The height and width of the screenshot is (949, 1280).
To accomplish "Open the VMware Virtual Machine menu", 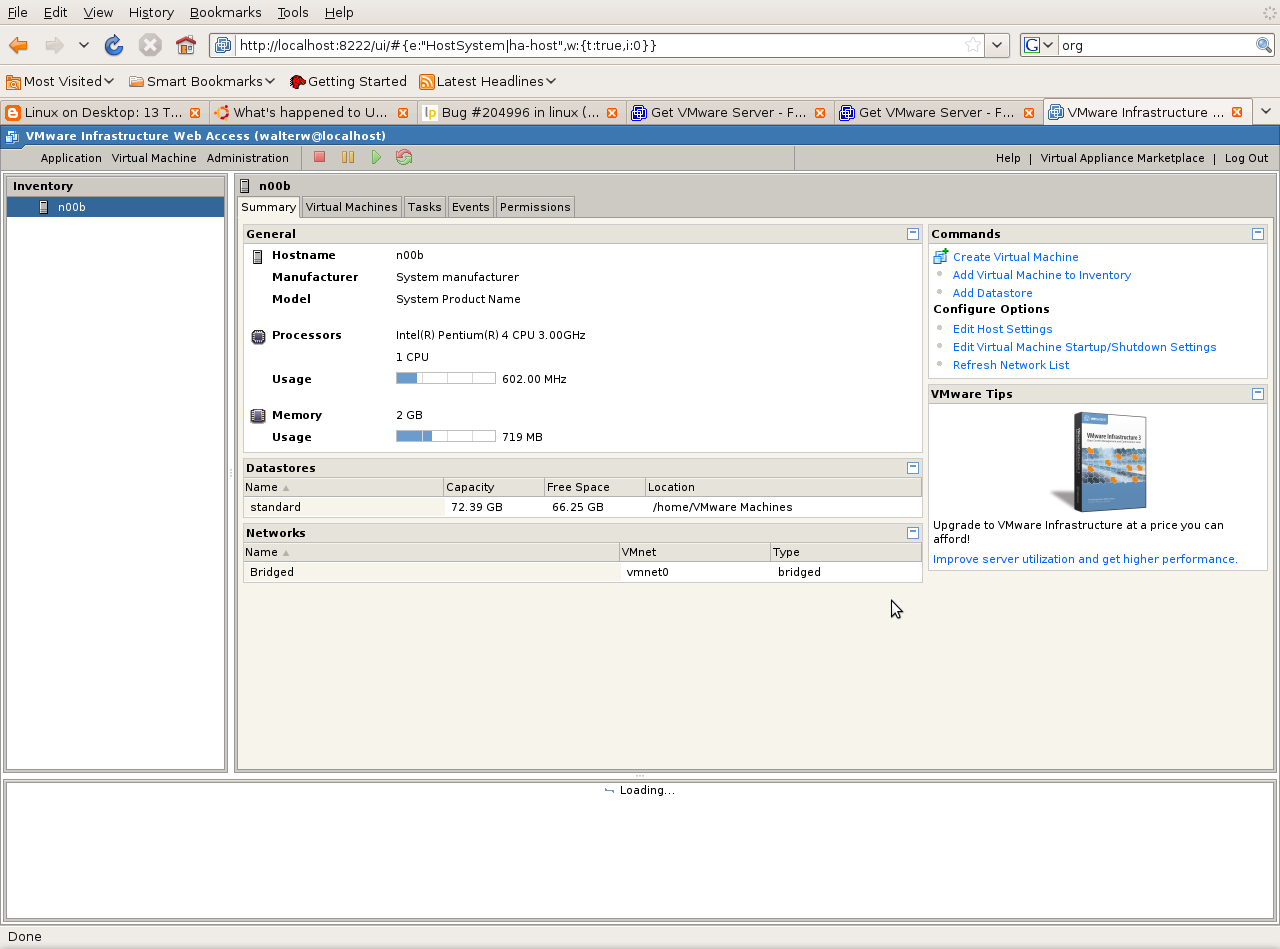I will (154, 158).
